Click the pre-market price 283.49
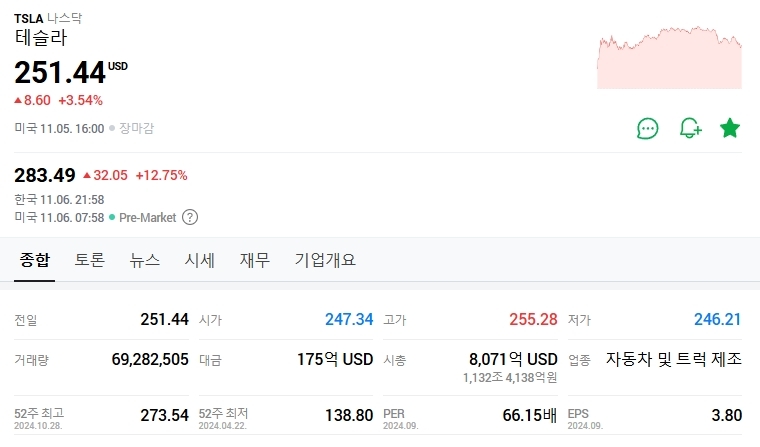Image resolution: width=760 pixels, height=447 pixels. tap(45, 175)
